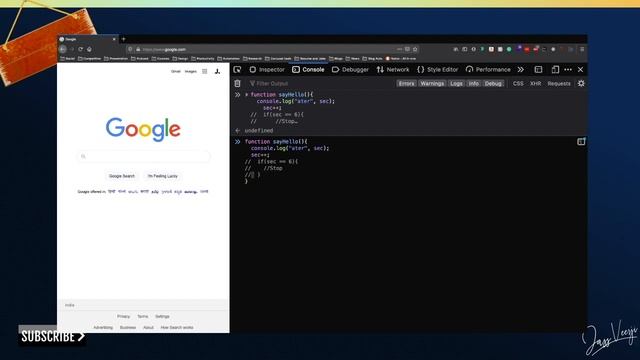
Task: Toggle the Errors filter
Action: 406,83
